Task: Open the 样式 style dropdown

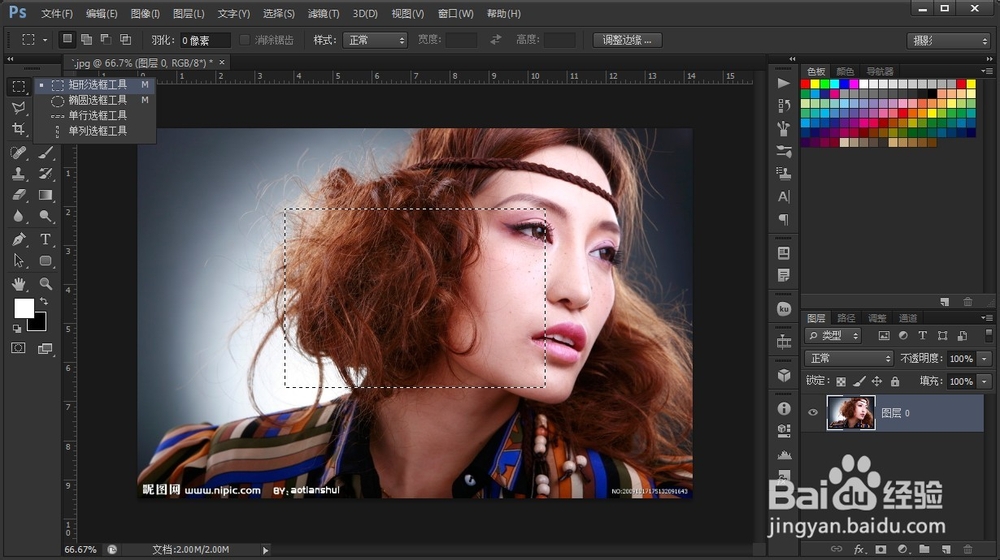Action: click(x=374, y=40)
